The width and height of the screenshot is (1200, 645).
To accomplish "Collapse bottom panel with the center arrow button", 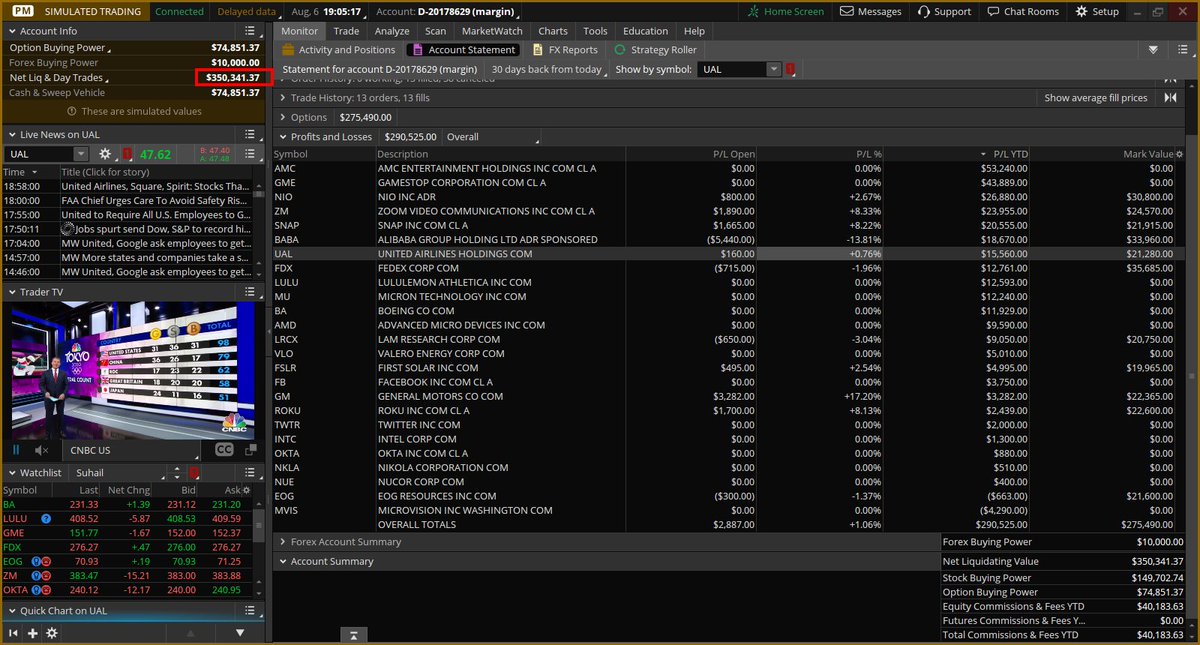I will (x=354, y=635).
